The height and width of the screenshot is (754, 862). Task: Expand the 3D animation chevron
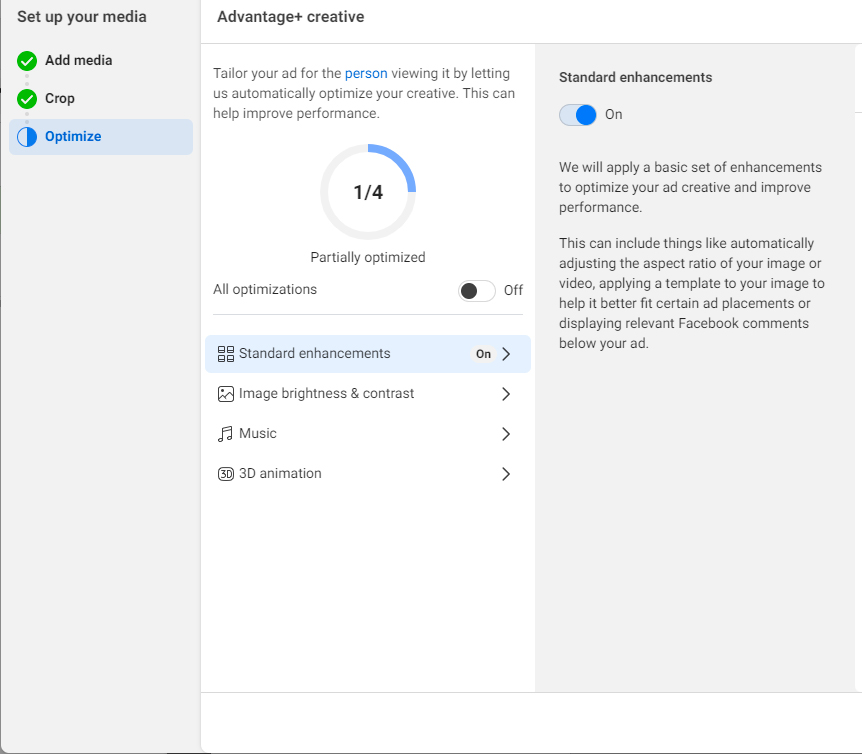pyautogui.click(x=506, y=474)
